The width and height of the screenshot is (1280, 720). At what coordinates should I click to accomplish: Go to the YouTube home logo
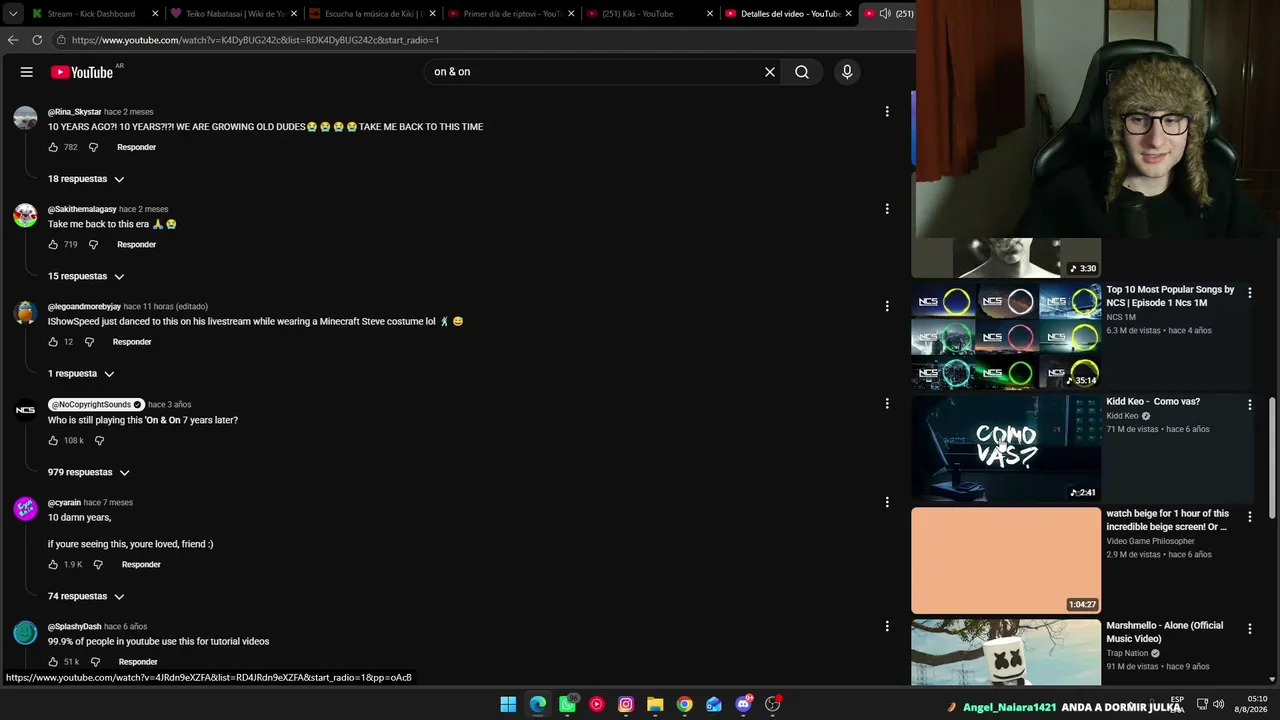coord(82,72)
